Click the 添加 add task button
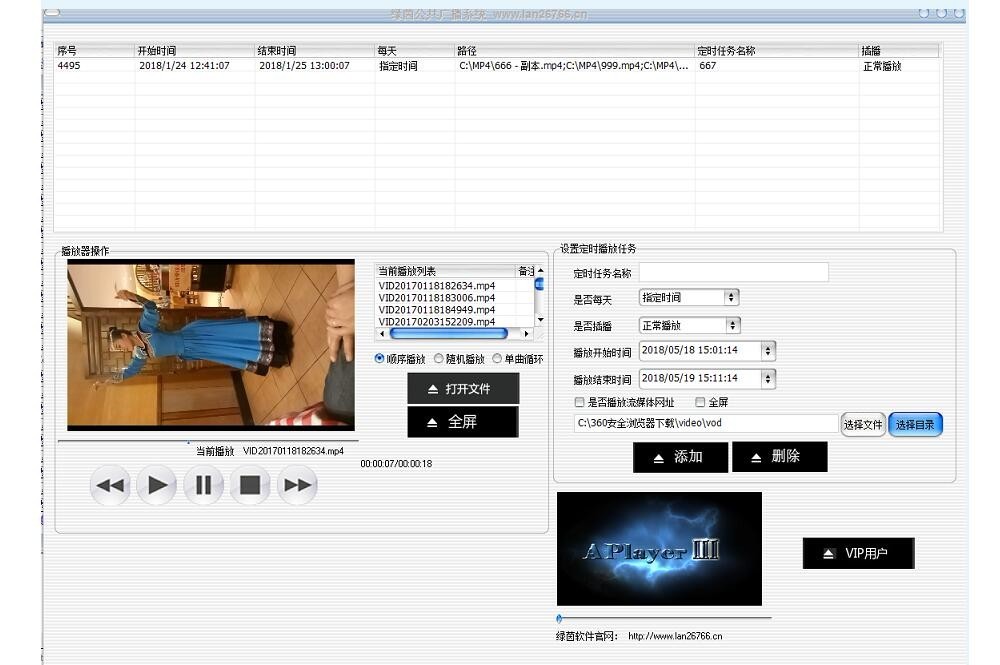 [x=678, y=457]
